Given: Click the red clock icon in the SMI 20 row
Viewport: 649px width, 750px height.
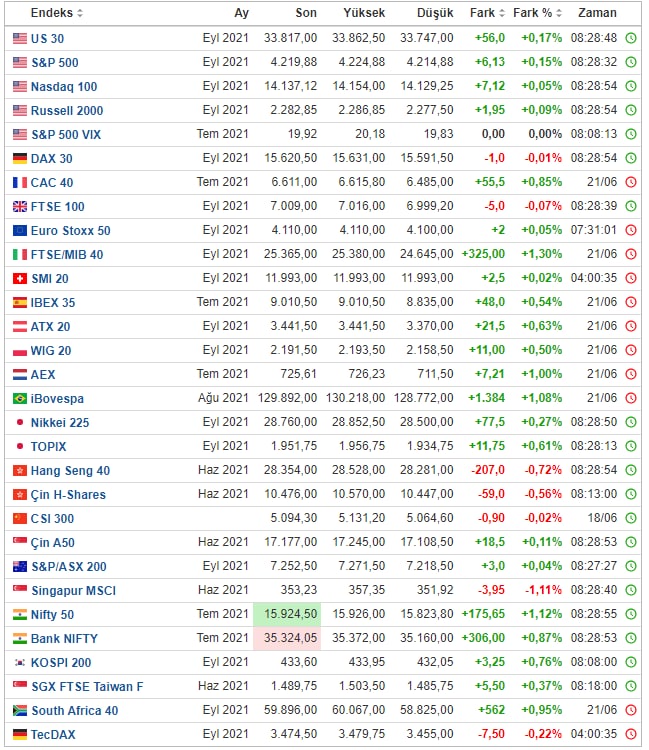Looking at the screenshot, I should 631,278.
